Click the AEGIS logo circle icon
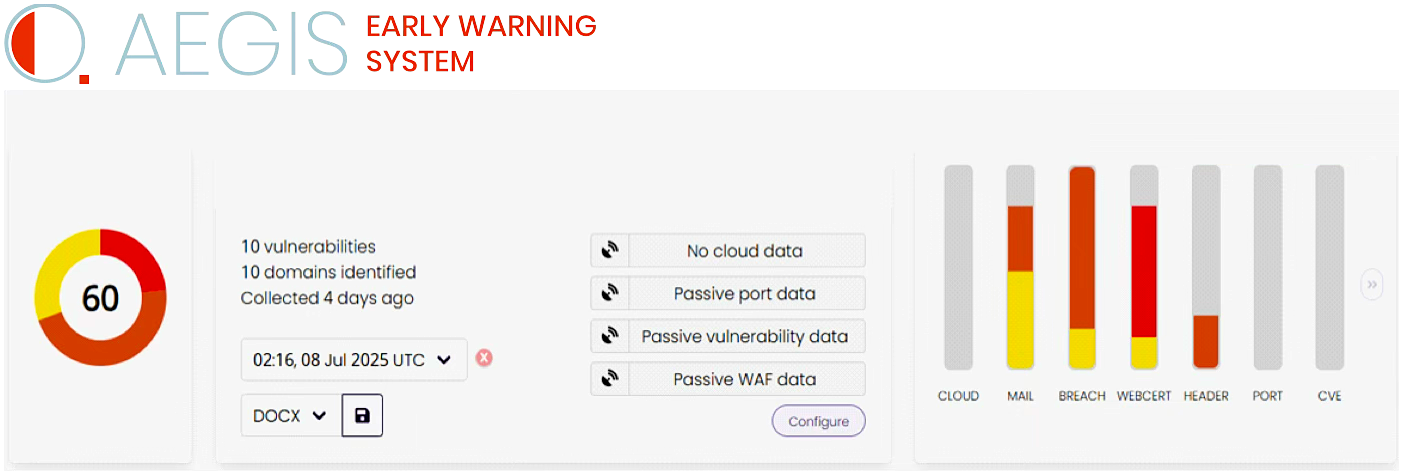The image size is (1409, 475). tap(46, 42)
